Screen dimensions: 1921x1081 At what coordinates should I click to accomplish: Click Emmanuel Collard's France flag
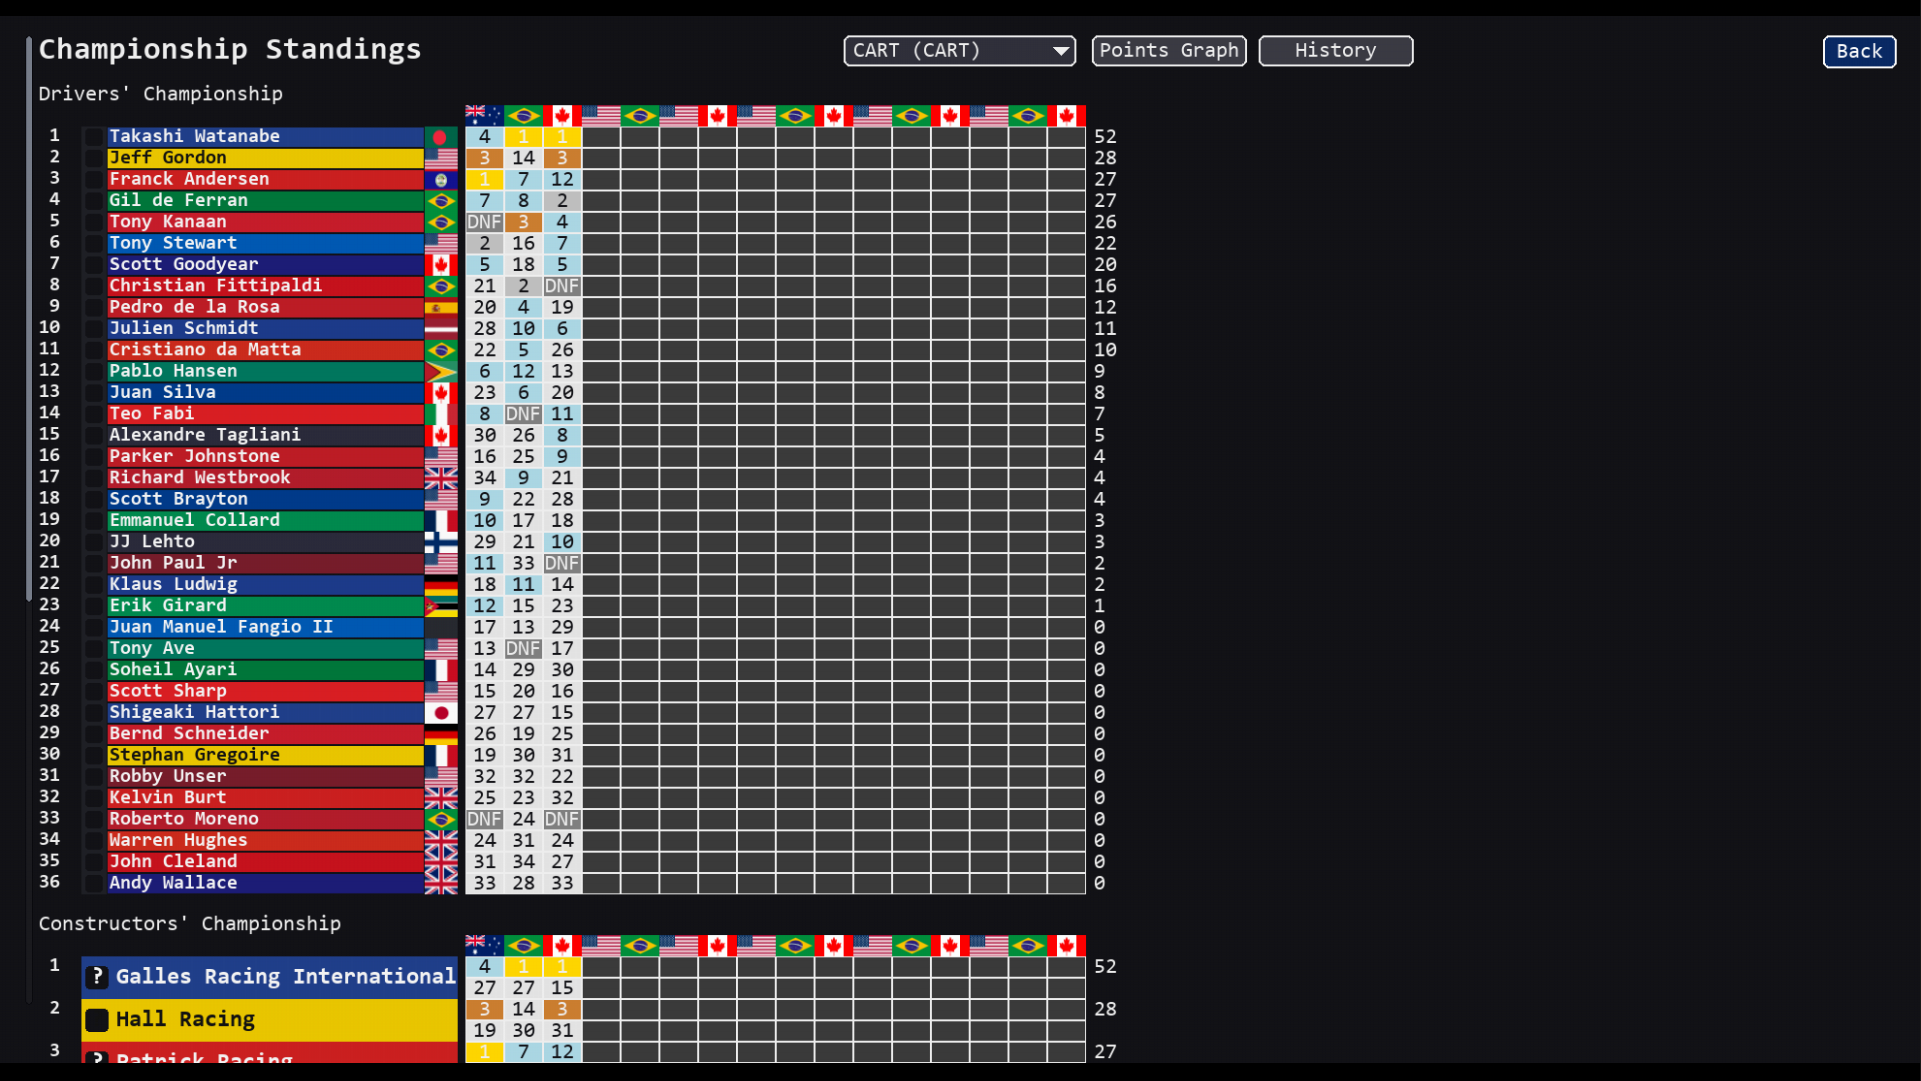point(441,521)
